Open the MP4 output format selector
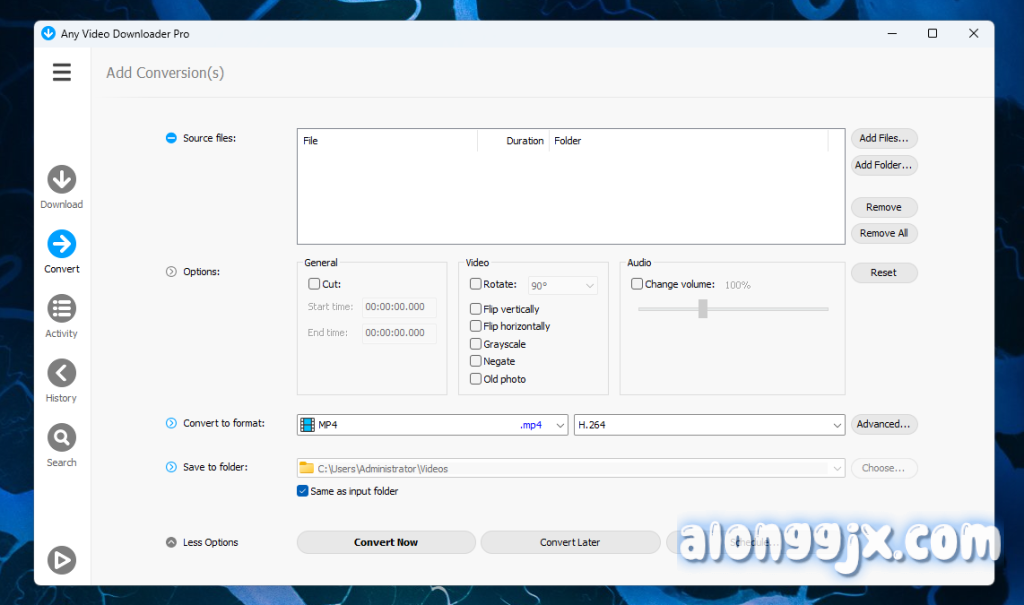The width and height of the screenshot is (1024, 605). pos(432,424)
